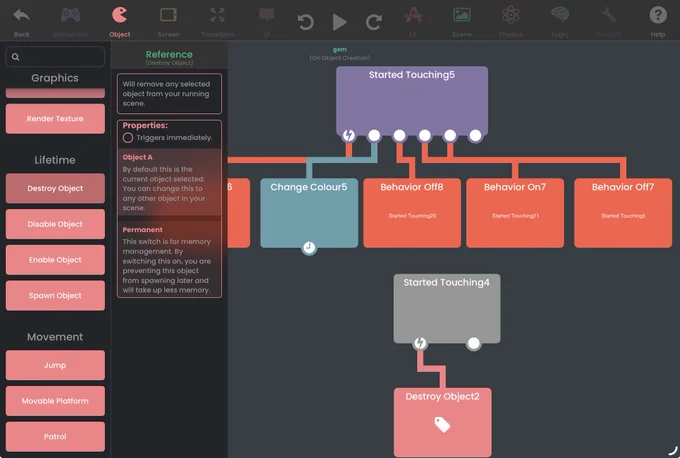680x458 pixels.
Task: Click lightning trigger output on Started Touching5
Action: pyautogui.click(x=349, y=136)
